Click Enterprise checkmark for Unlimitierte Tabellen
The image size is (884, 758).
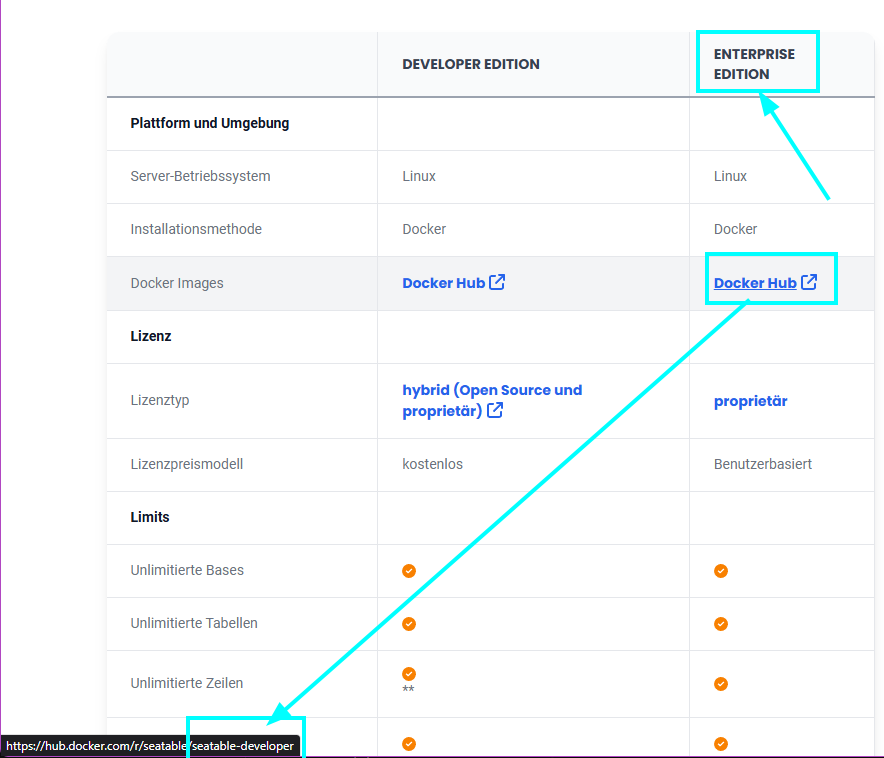(721, 624)
